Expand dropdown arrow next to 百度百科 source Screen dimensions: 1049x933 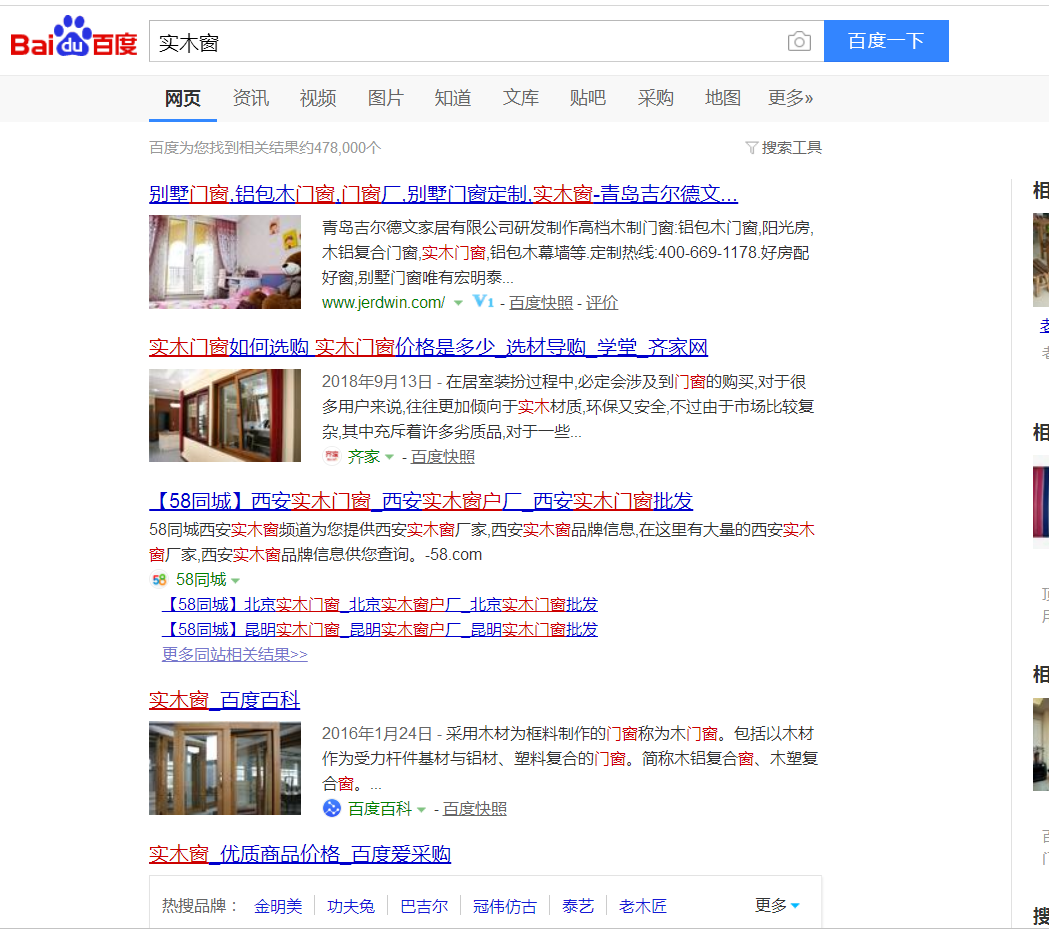[x=421, y=809]
